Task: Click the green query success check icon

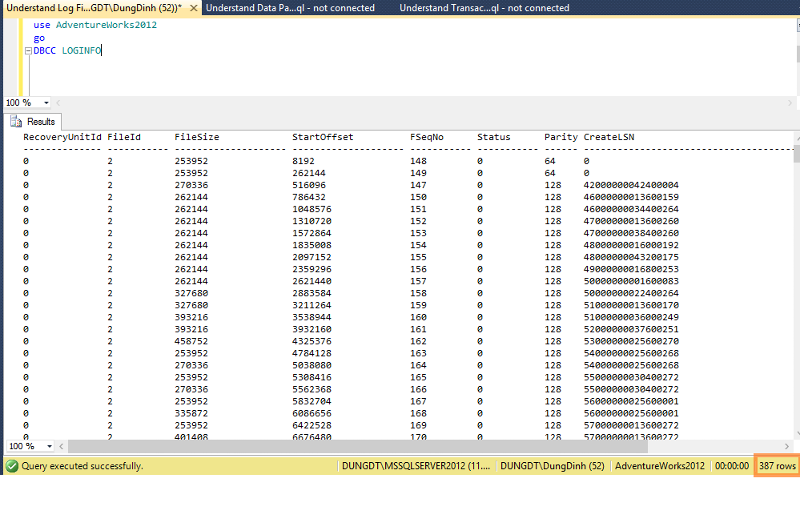Action: click(12, 466)
